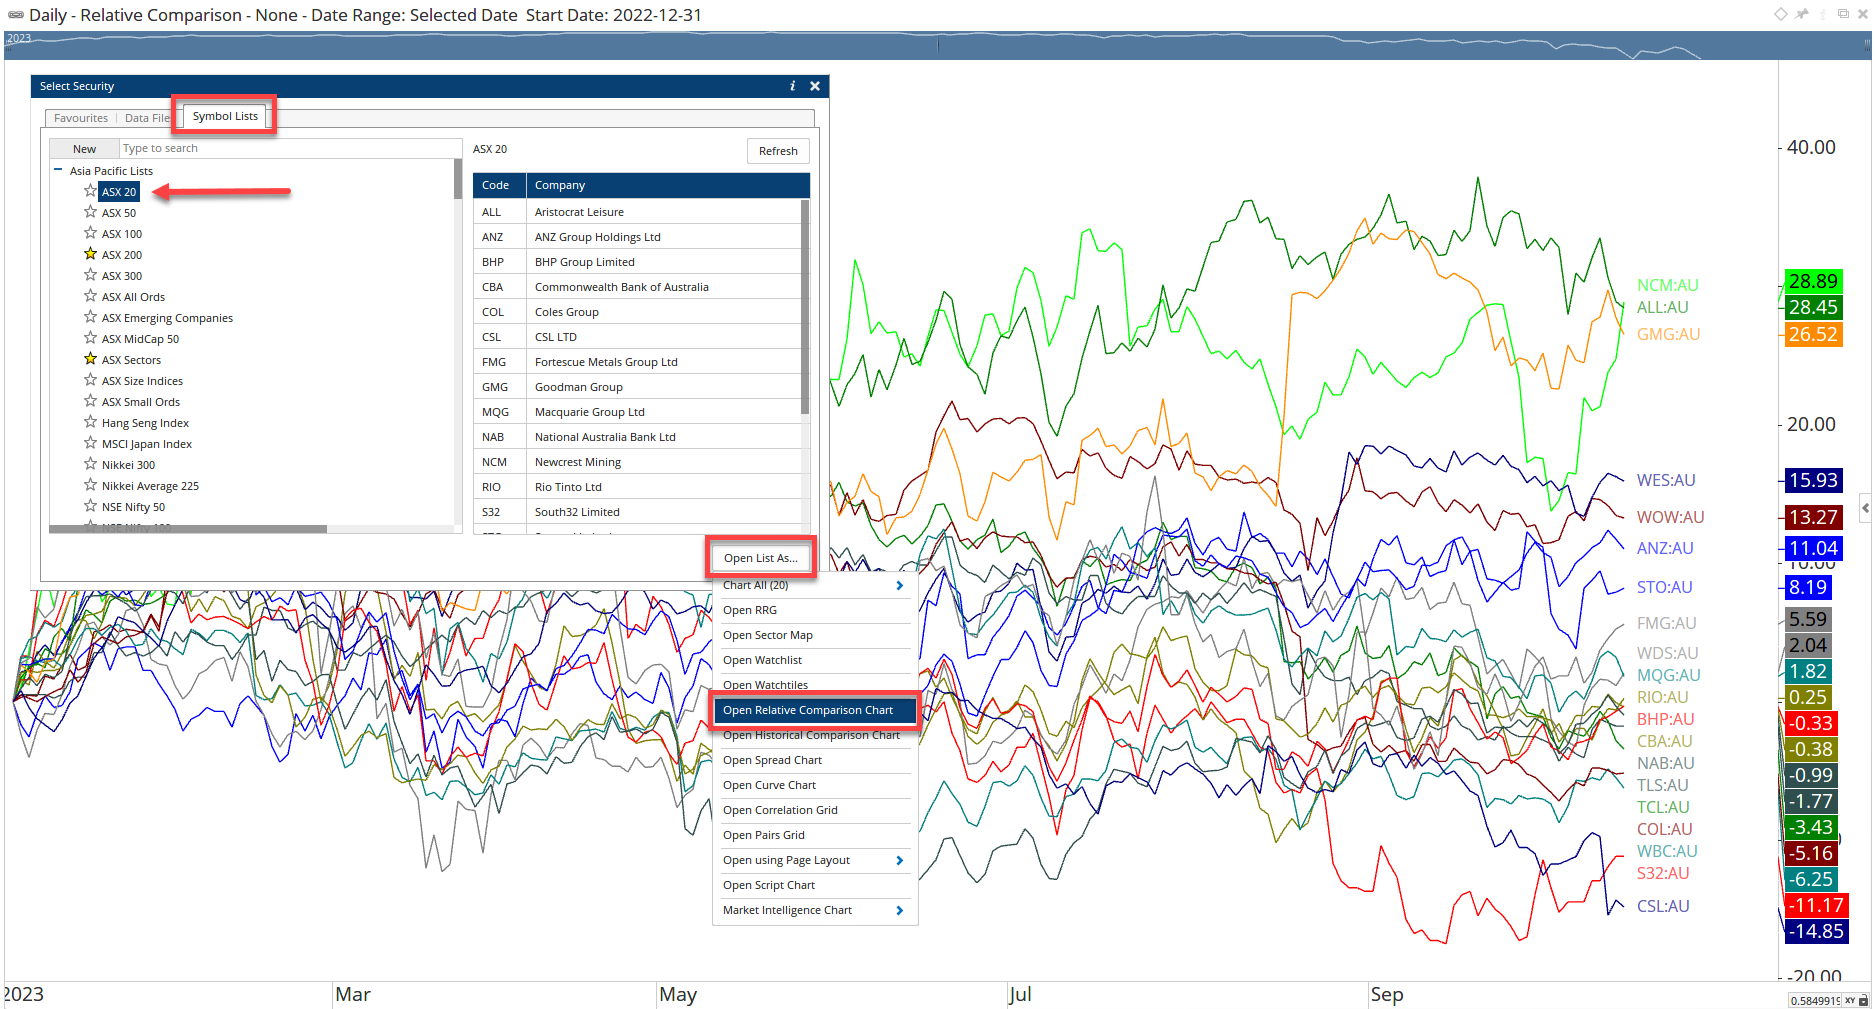This screenshot has width=1876, height=1009.
Task: Toggle favourite star for ASX MidCap 50
Action: [x=90, y=338]
